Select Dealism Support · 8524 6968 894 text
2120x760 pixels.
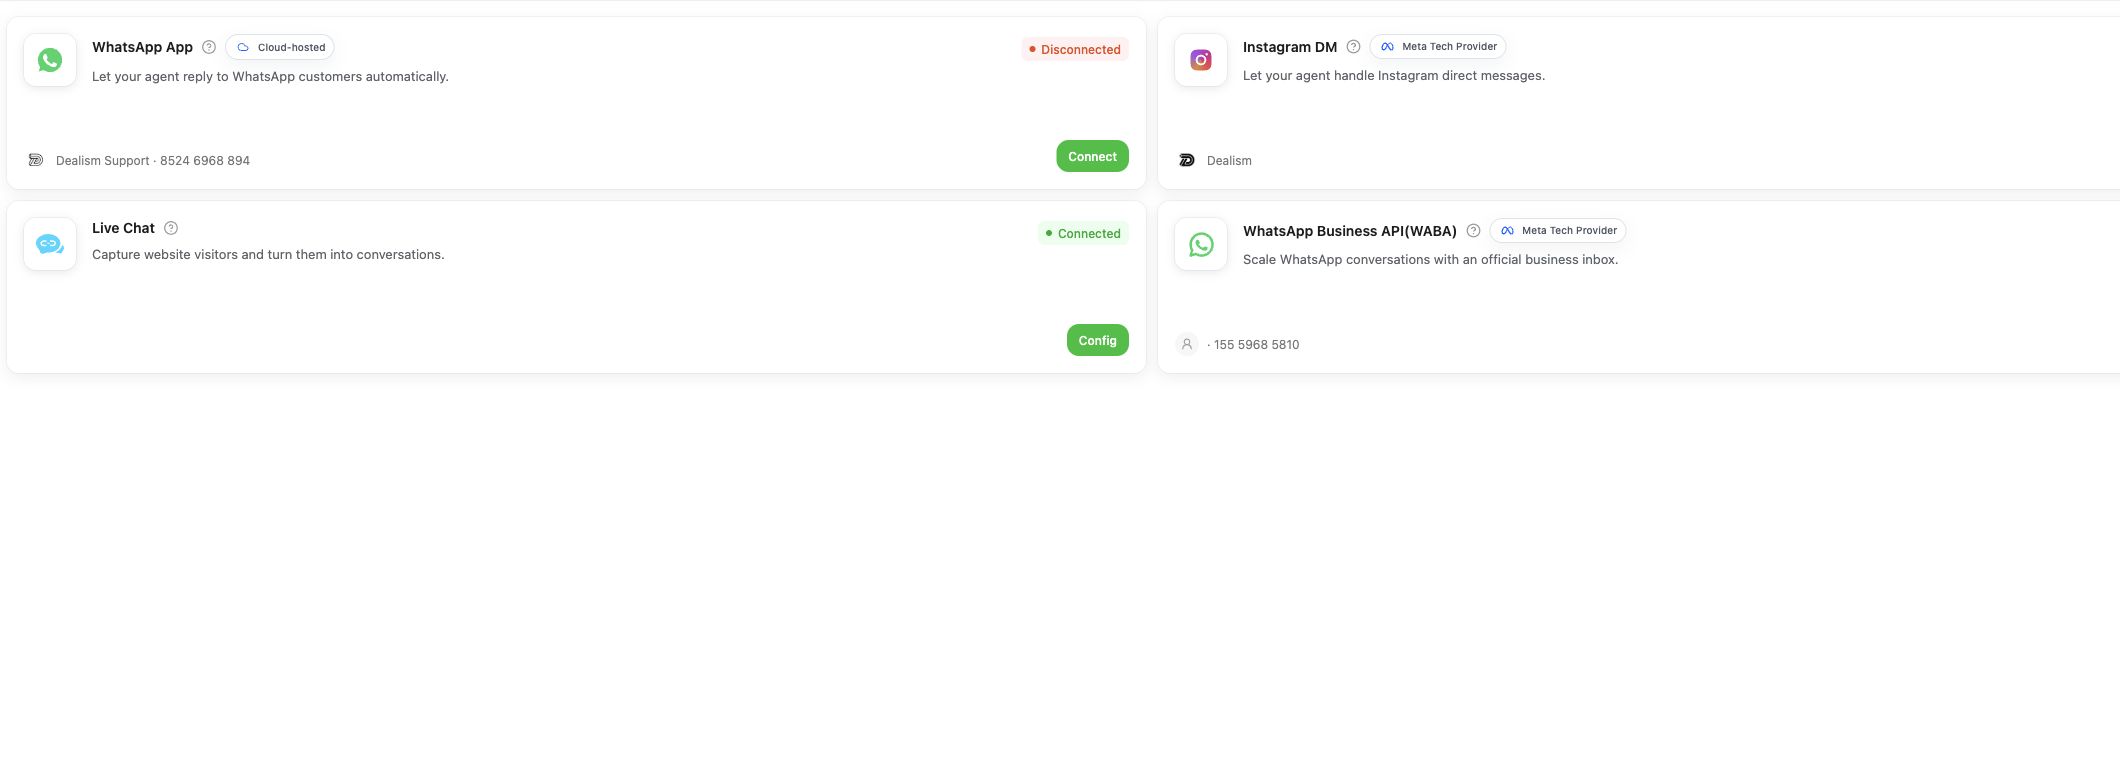[x=153, y=160]
